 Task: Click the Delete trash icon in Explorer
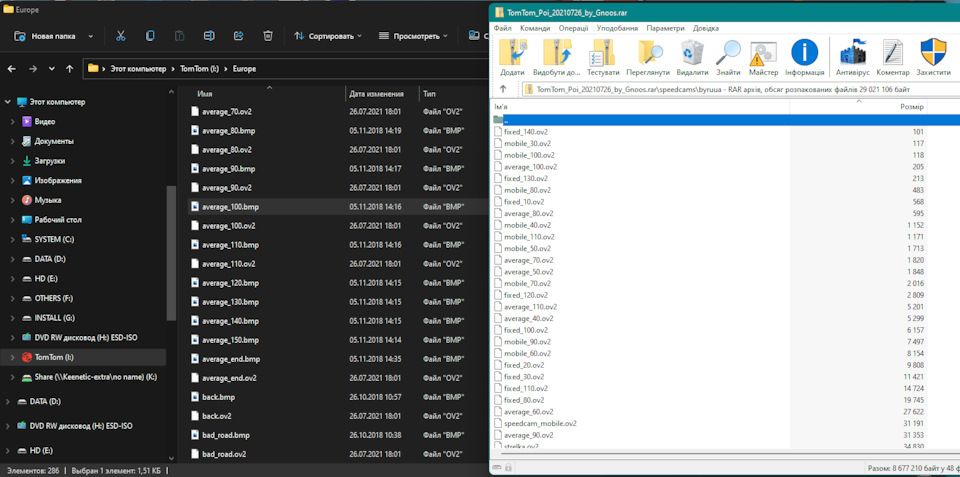268,36
